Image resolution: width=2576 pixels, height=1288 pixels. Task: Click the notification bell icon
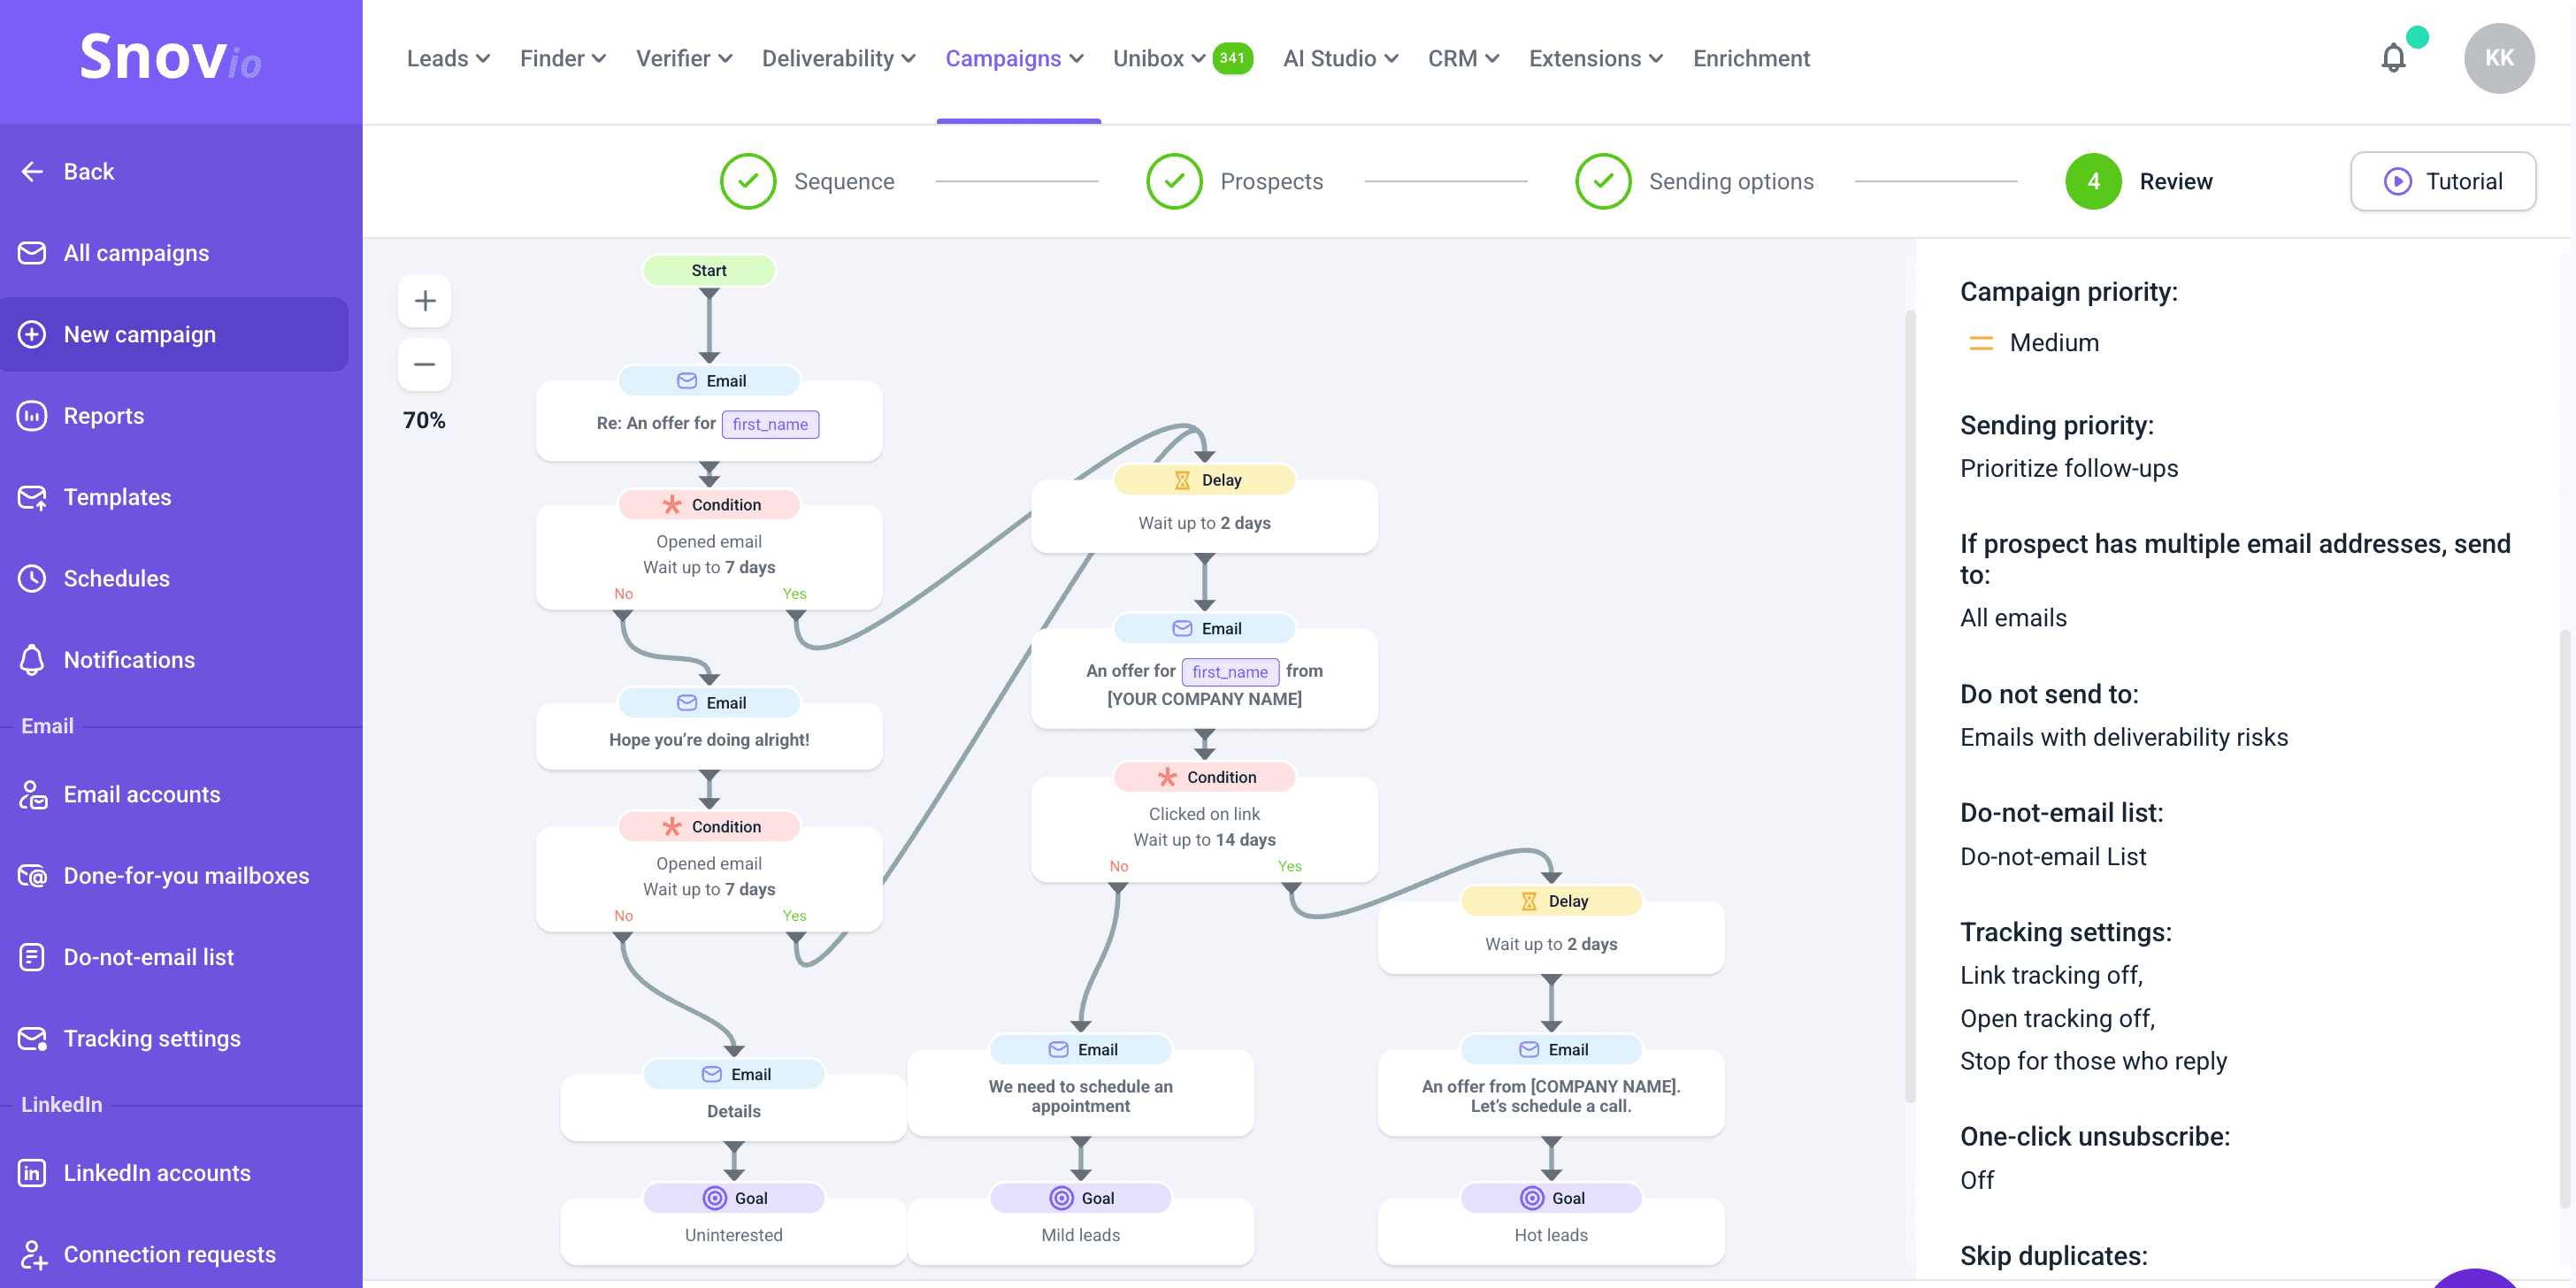[2393, 57]
